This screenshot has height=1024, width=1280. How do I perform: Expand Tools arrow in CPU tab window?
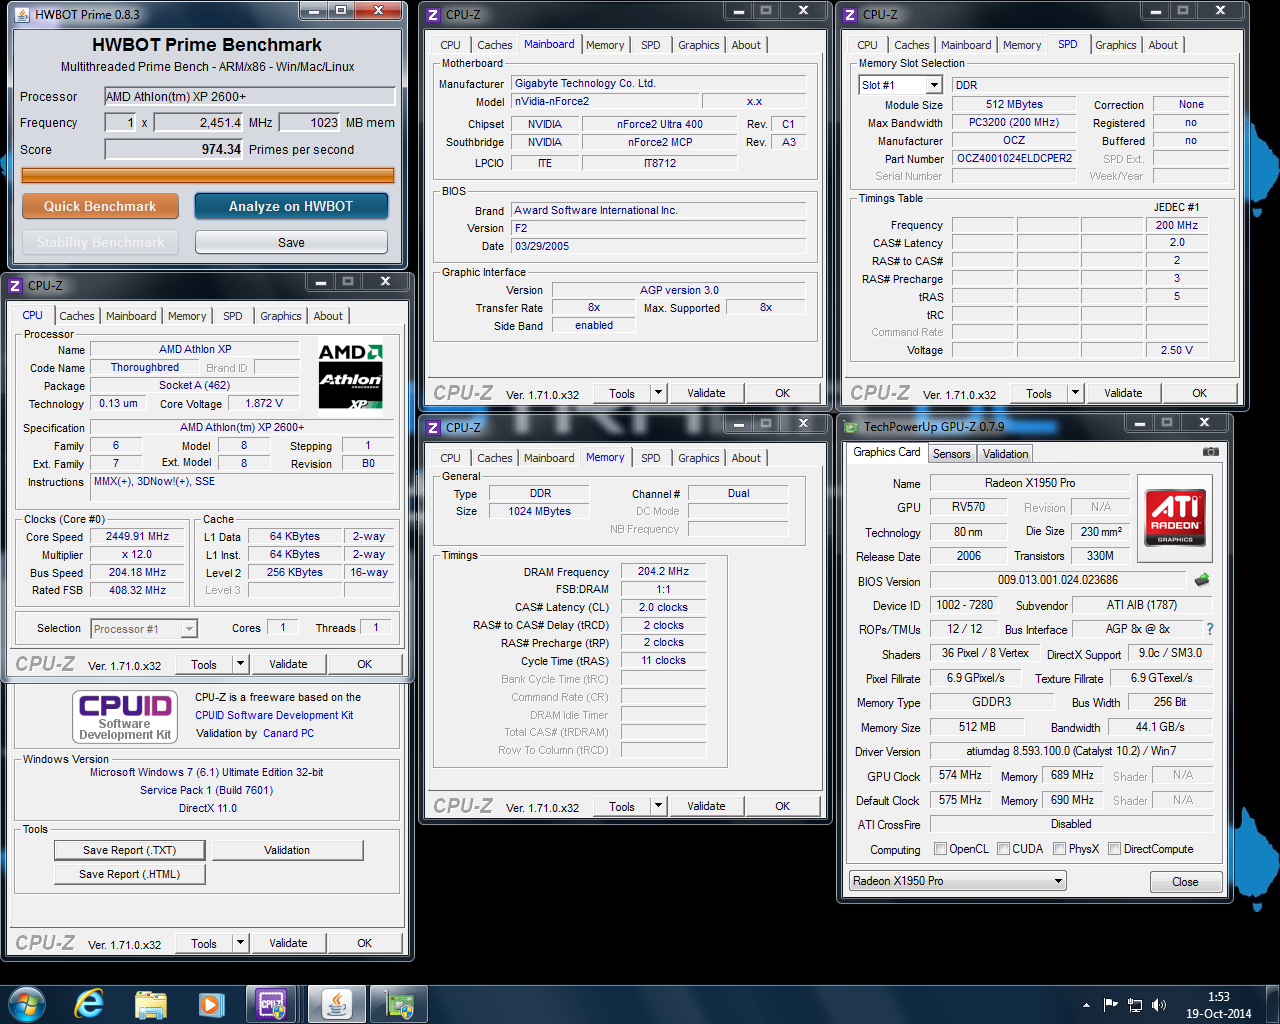click(x=240, y=664)
